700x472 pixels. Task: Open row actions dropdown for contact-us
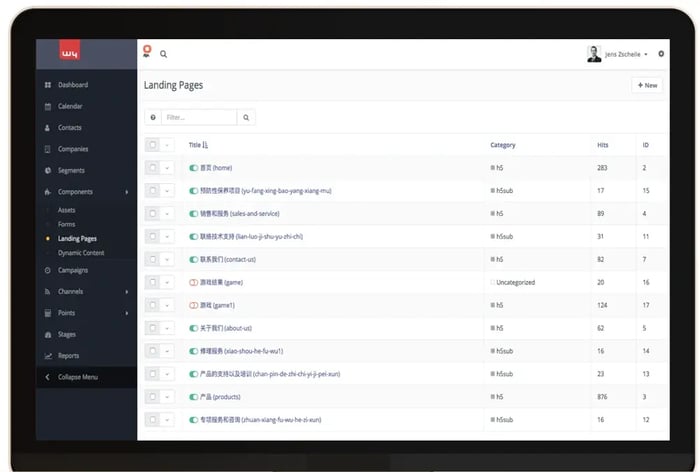(x=167, y=259)
